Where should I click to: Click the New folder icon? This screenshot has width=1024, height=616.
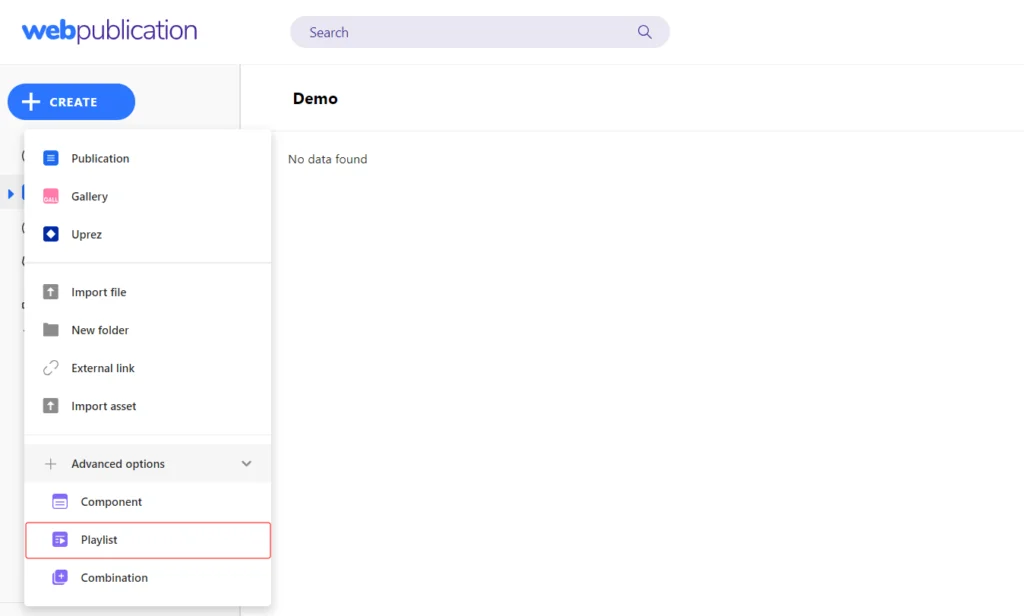pos(50,330)
